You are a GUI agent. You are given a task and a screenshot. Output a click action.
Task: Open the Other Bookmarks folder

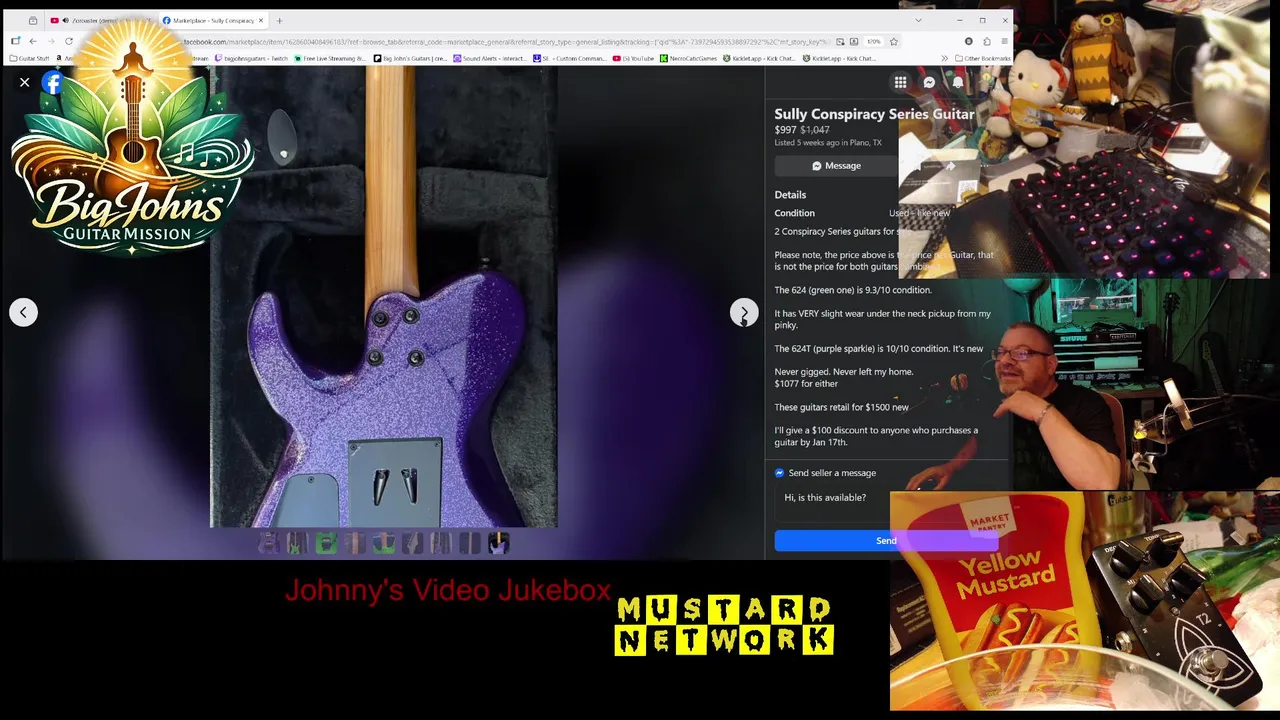tap(984, 58)
